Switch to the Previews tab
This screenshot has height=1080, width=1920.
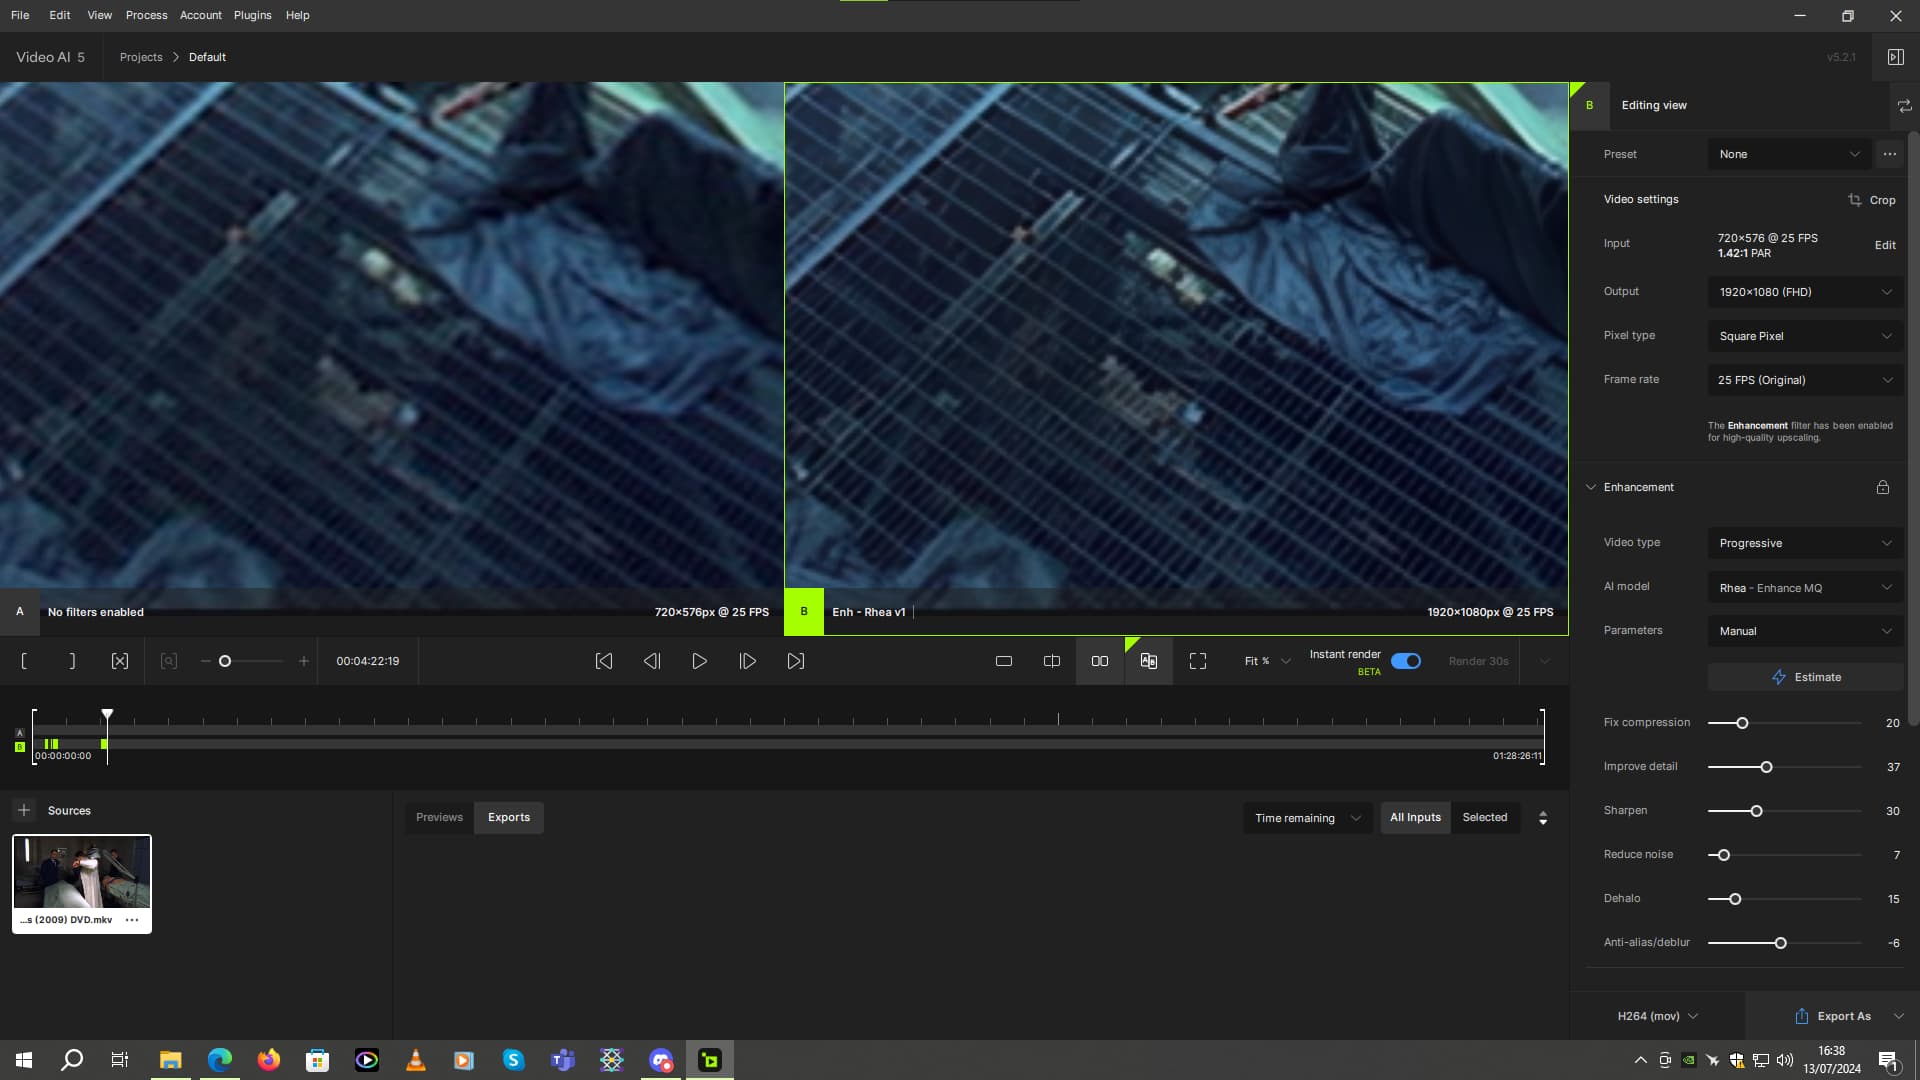point(439,817)
